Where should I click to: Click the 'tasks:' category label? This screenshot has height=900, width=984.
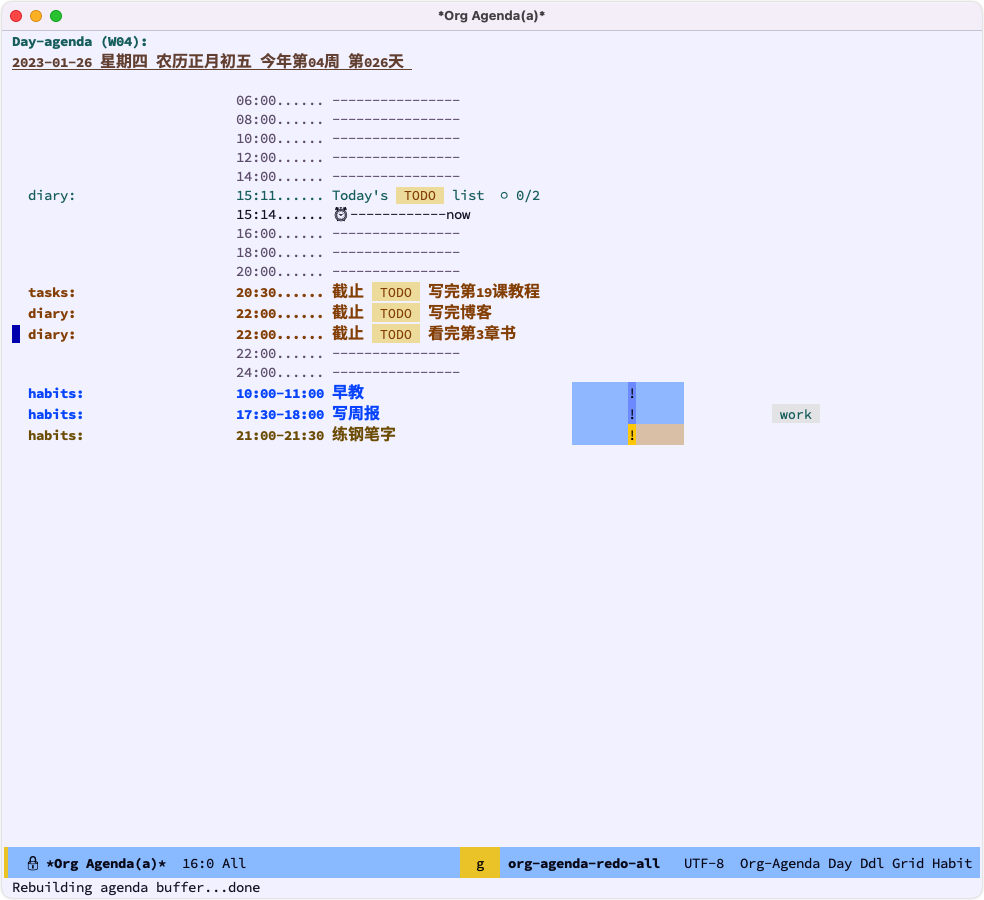(x=51, y=292)
